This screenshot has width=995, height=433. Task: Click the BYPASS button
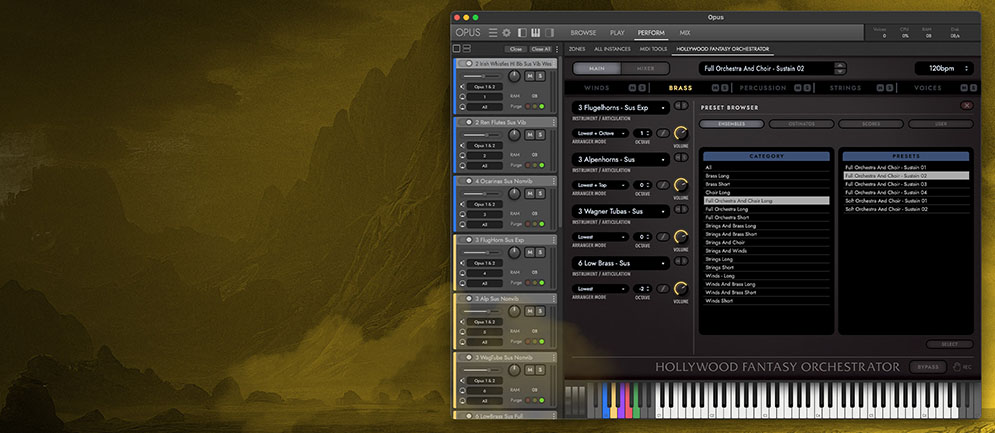click(x=928, y=367)
